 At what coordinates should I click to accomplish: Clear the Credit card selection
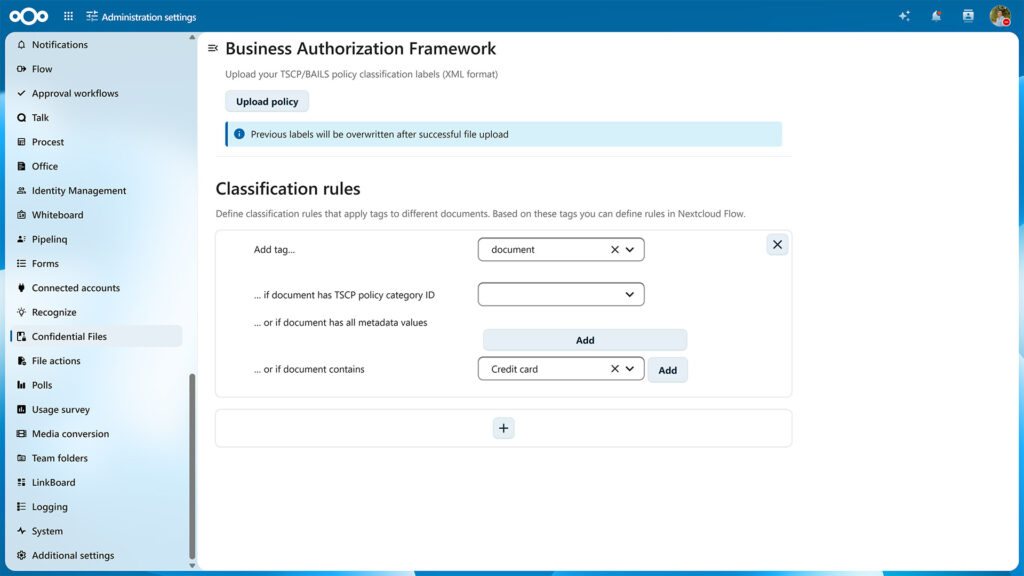pos(615,369)
